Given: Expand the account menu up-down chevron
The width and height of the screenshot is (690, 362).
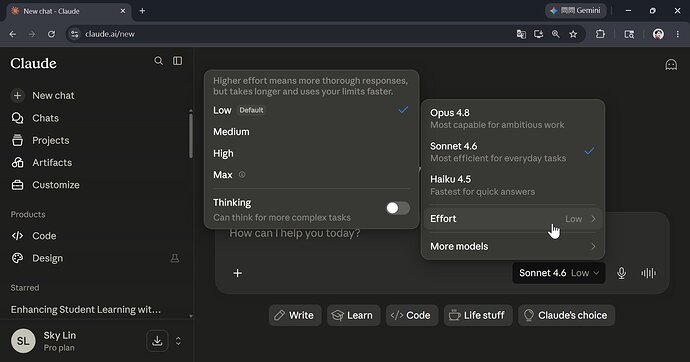Looking at the screenshot, I should [178, 341].
